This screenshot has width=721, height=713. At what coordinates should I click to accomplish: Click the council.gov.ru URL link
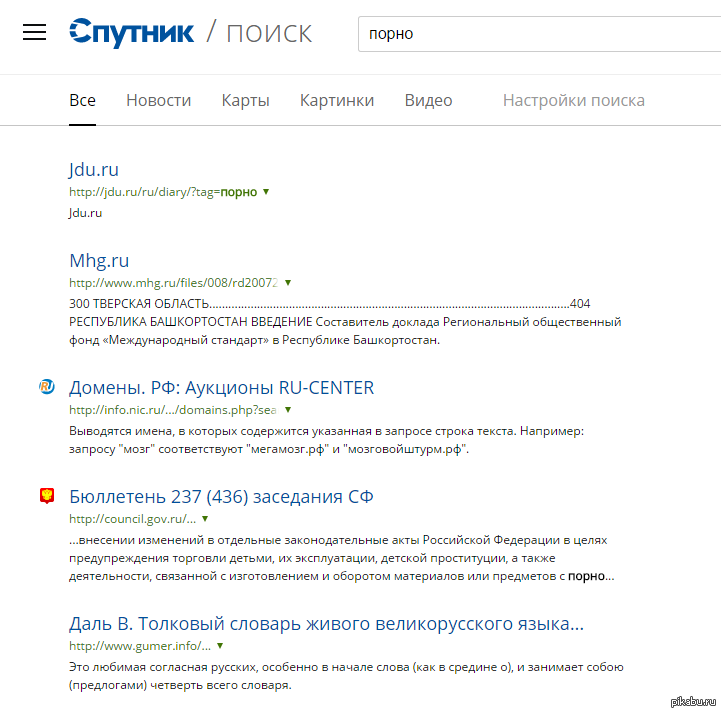coord(132,519)
